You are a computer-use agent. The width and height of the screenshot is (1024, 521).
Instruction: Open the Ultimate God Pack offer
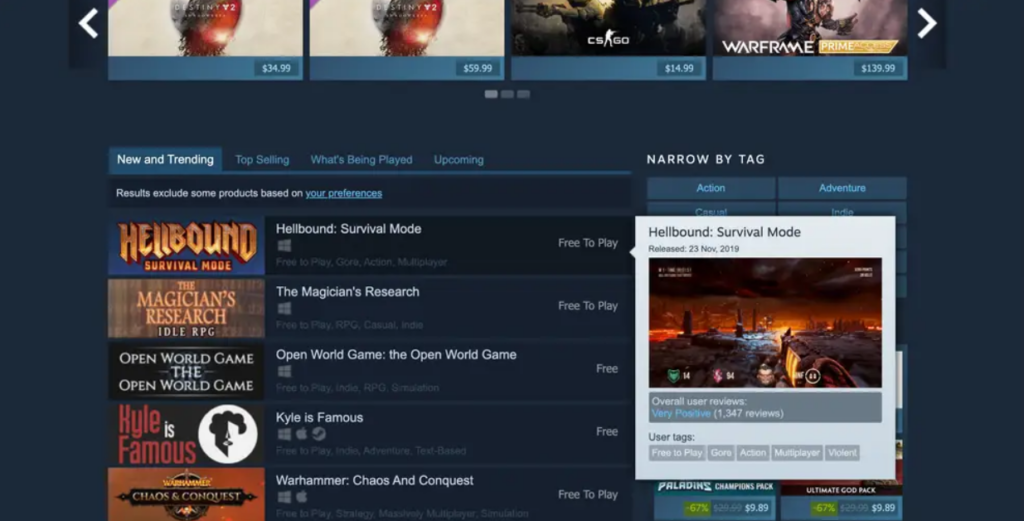pos(841,500)
